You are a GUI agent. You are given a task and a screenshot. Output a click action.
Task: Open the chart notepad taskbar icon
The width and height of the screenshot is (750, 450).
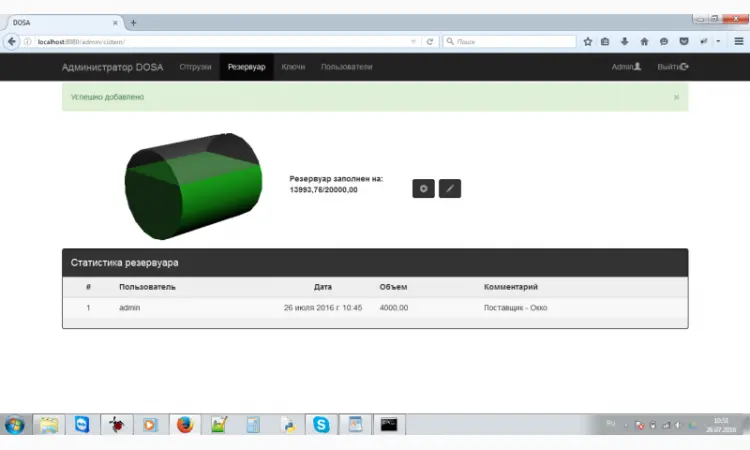point(219,425)
